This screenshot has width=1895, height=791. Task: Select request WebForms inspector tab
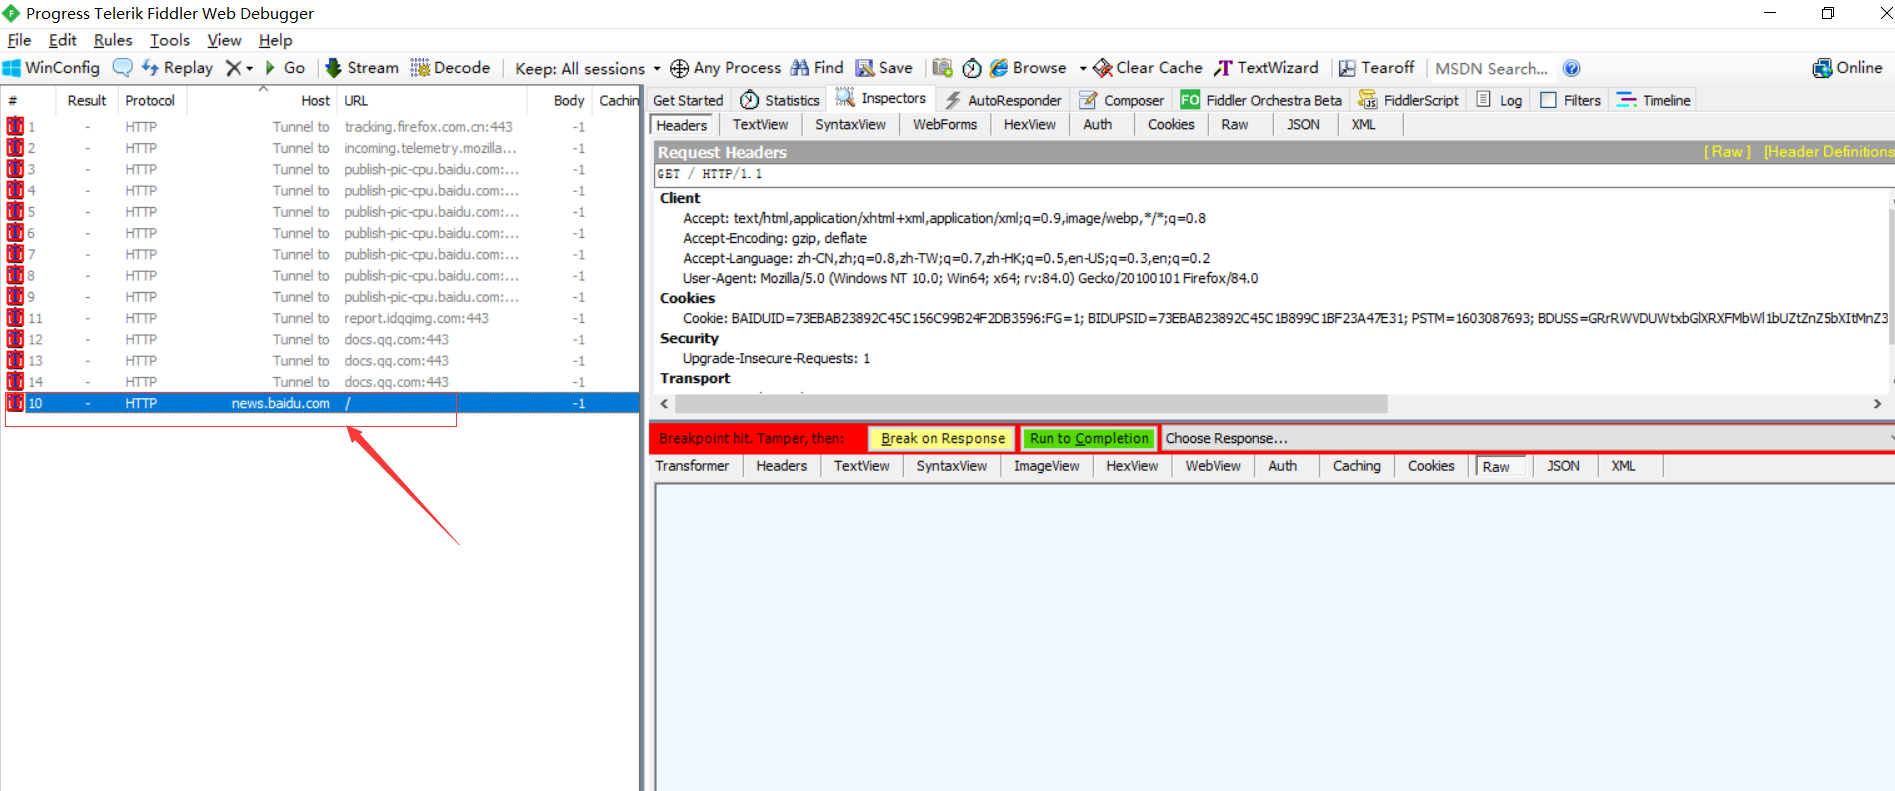[944, 125]
